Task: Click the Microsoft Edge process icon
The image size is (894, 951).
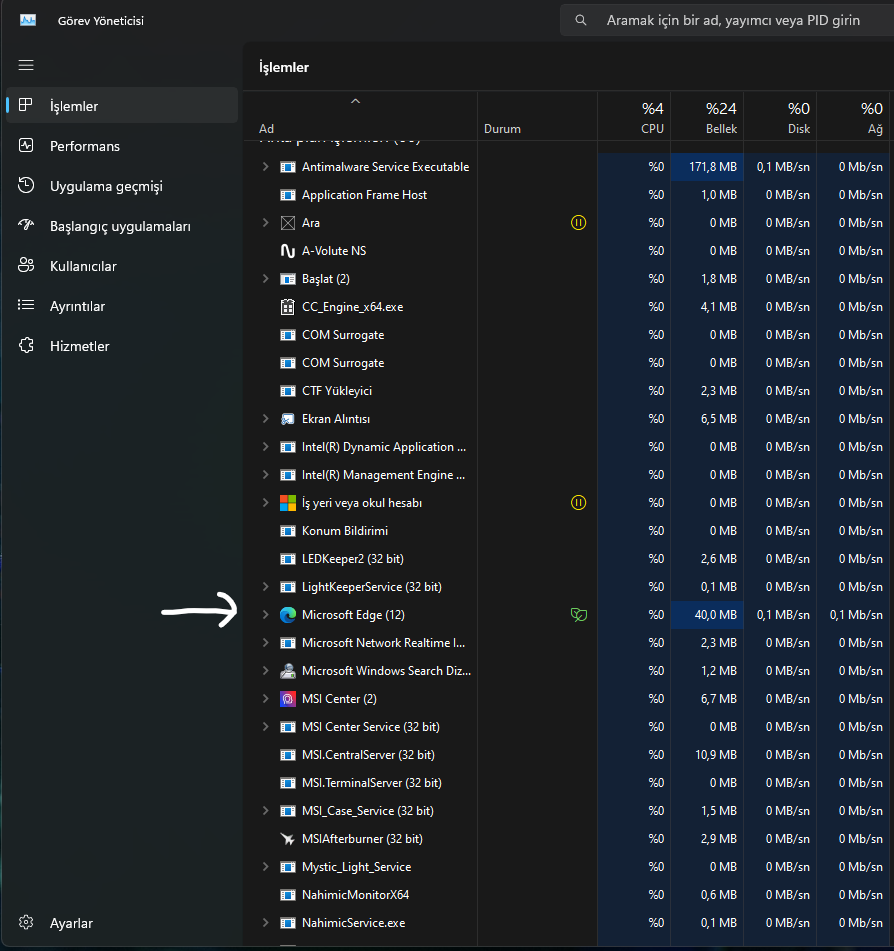Action: 287,614
